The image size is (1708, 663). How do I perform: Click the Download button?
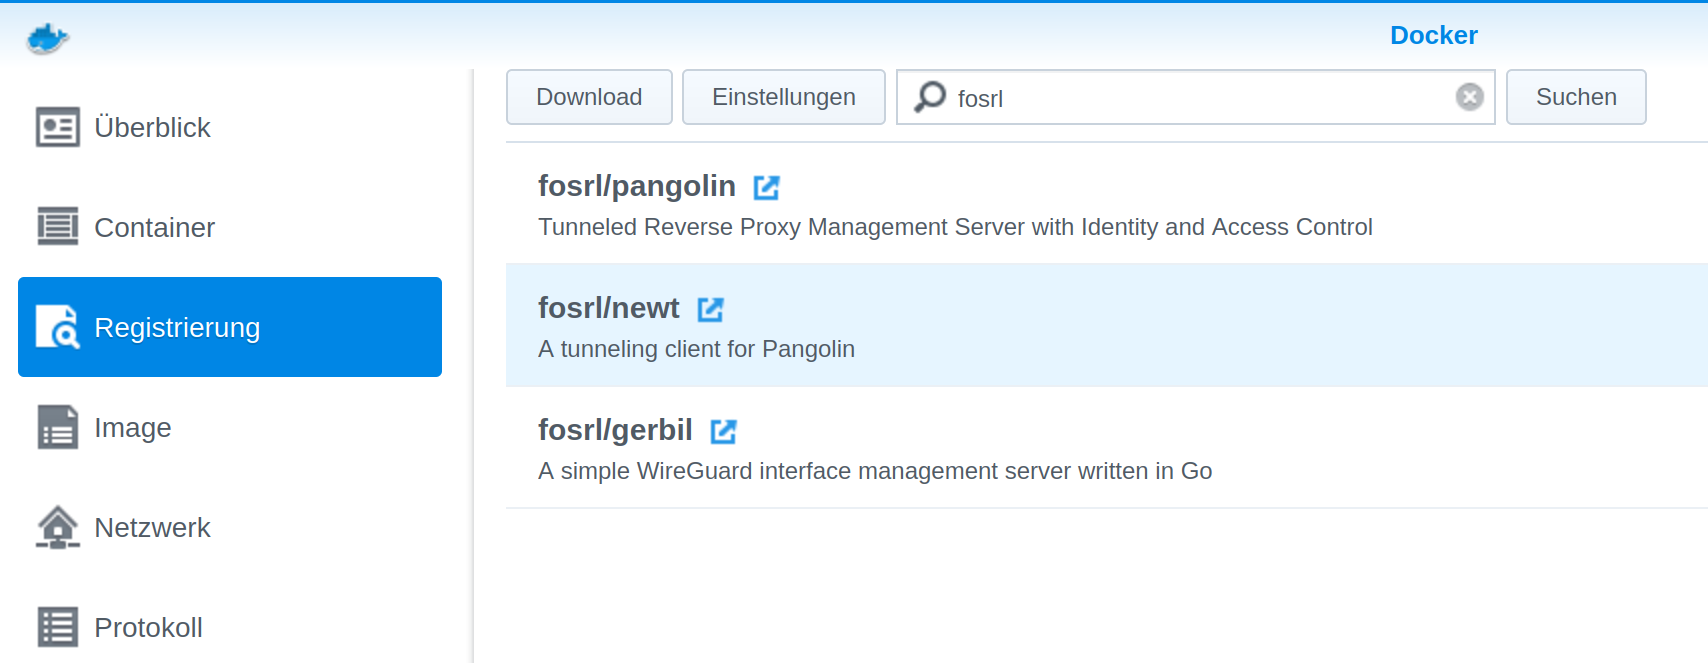click(x=589, y=97)
